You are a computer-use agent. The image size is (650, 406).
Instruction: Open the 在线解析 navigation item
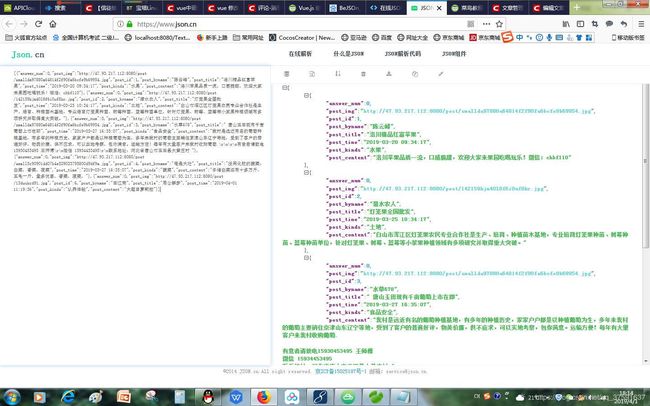[x=300, y=54]
